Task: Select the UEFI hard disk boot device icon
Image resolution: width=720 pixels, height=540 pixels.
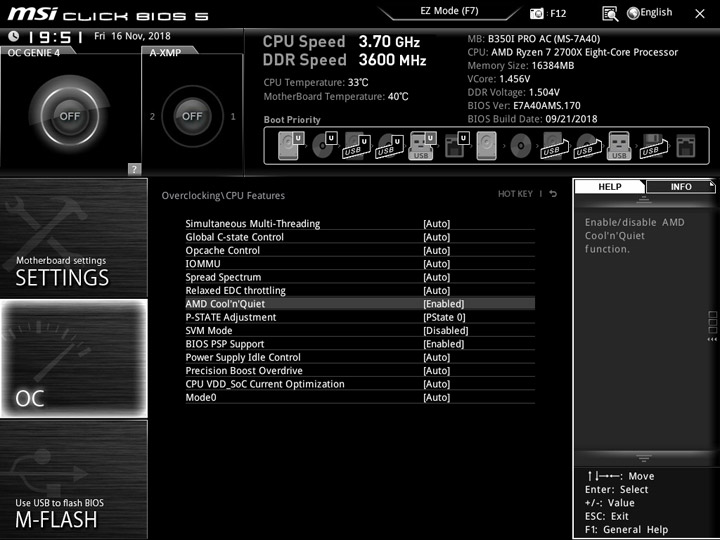Action: tap(291, 146)
